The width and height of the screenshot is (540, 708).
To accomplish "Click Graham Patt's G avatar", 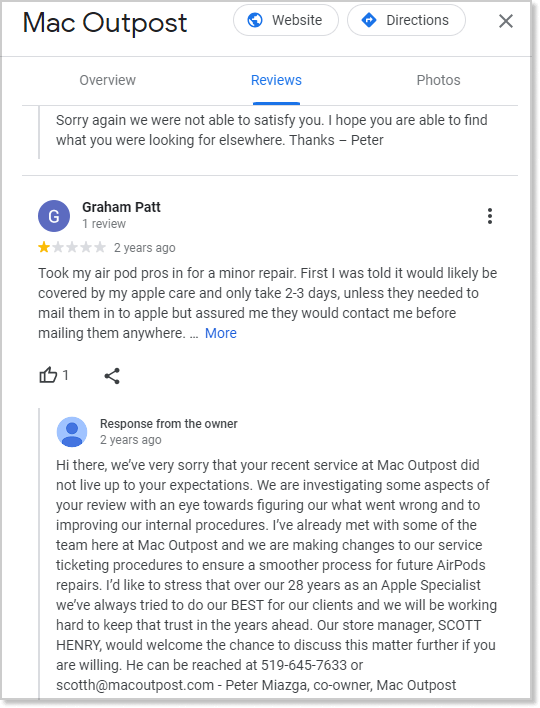I will pos(54,216).
